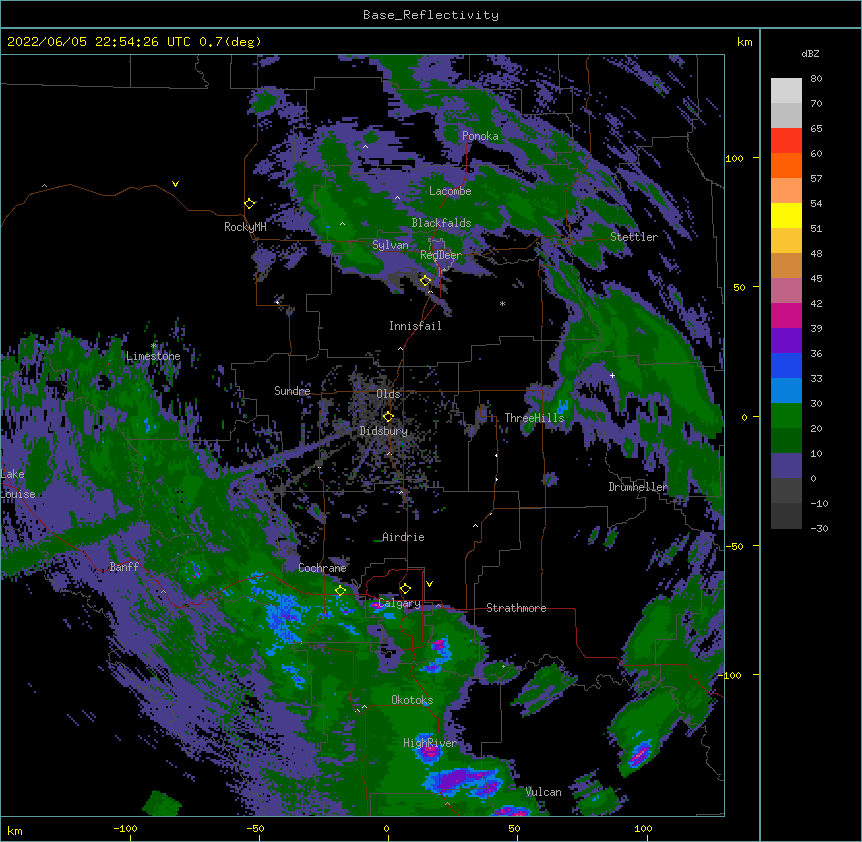
Task: Pick the slate-purple 0-10 dBZ legend swatch
Action: pyautogui.click(x=786, y=466)
